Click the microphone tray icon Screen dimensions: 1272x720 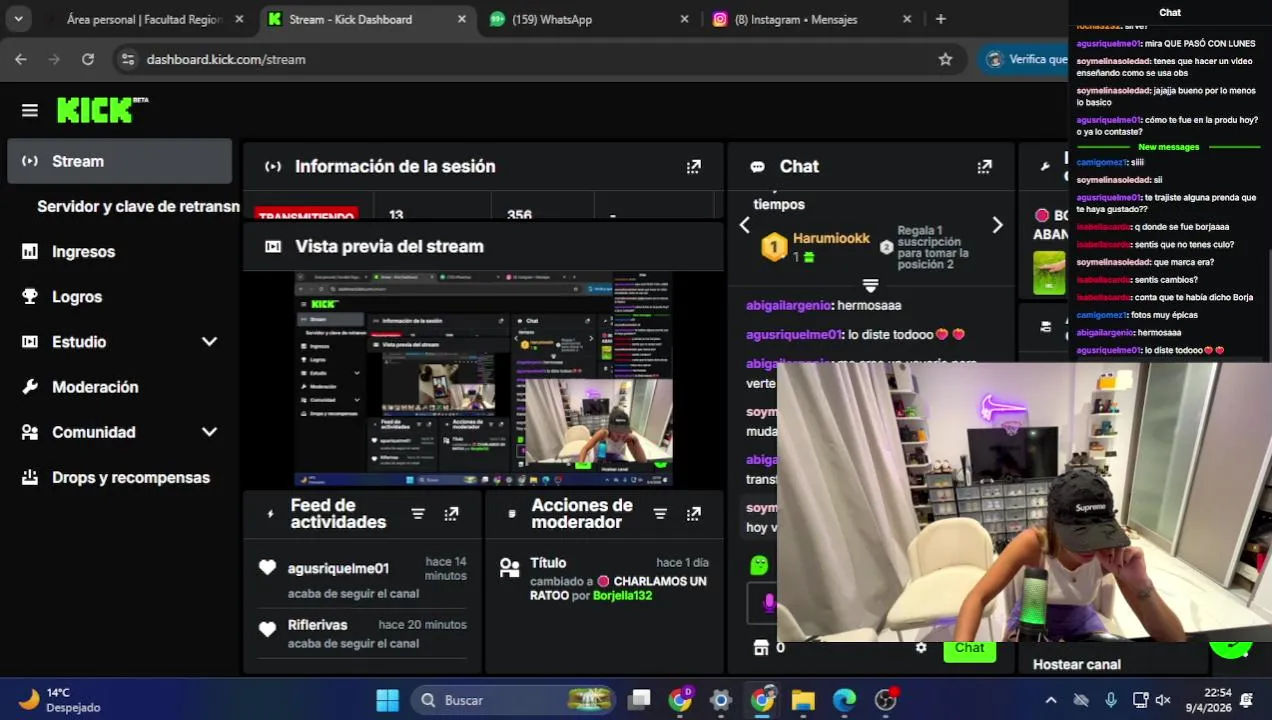1110,700
